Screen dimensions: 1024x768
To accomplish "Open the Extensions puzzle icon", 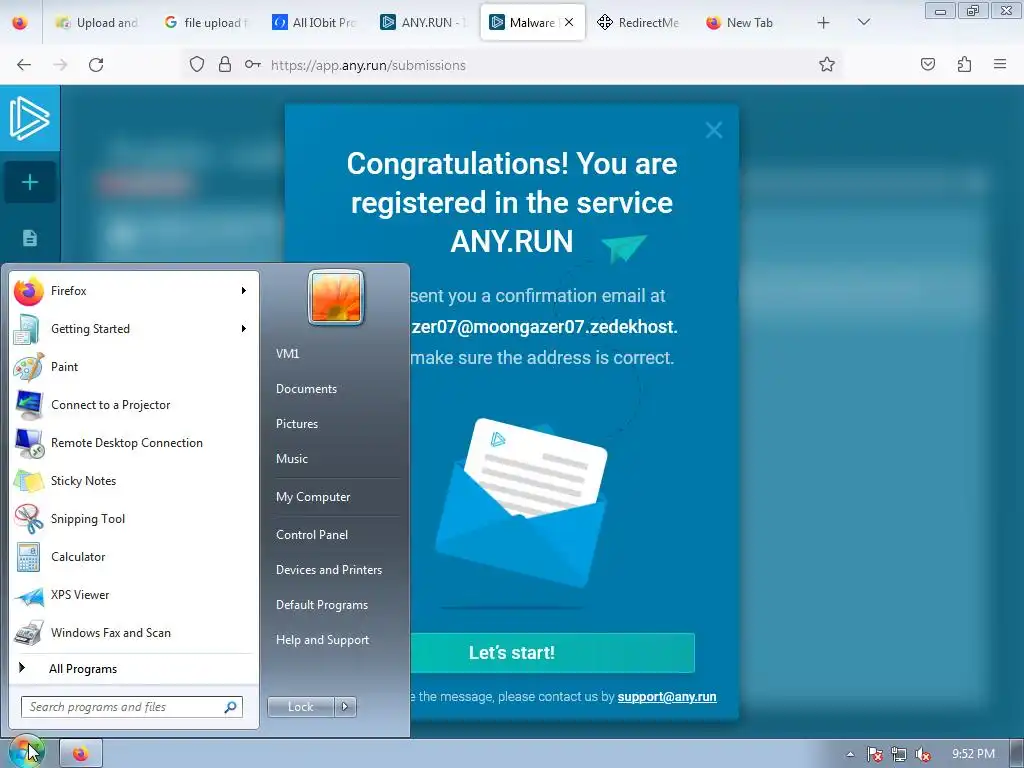I will (x=964, y=65).
